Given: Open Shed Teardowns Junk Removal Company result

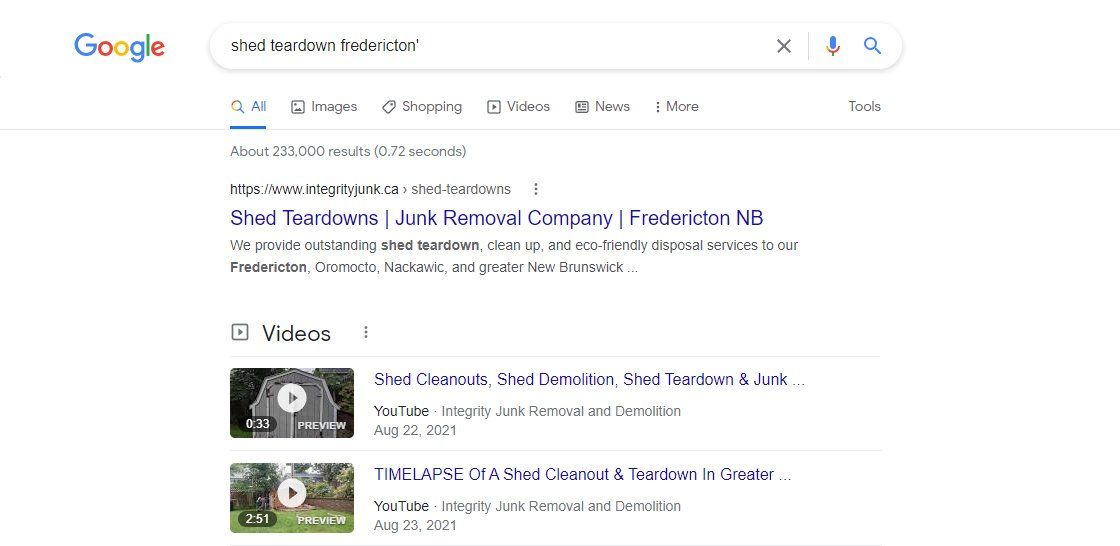Looking at the screenshot, I should pos(496,217).
